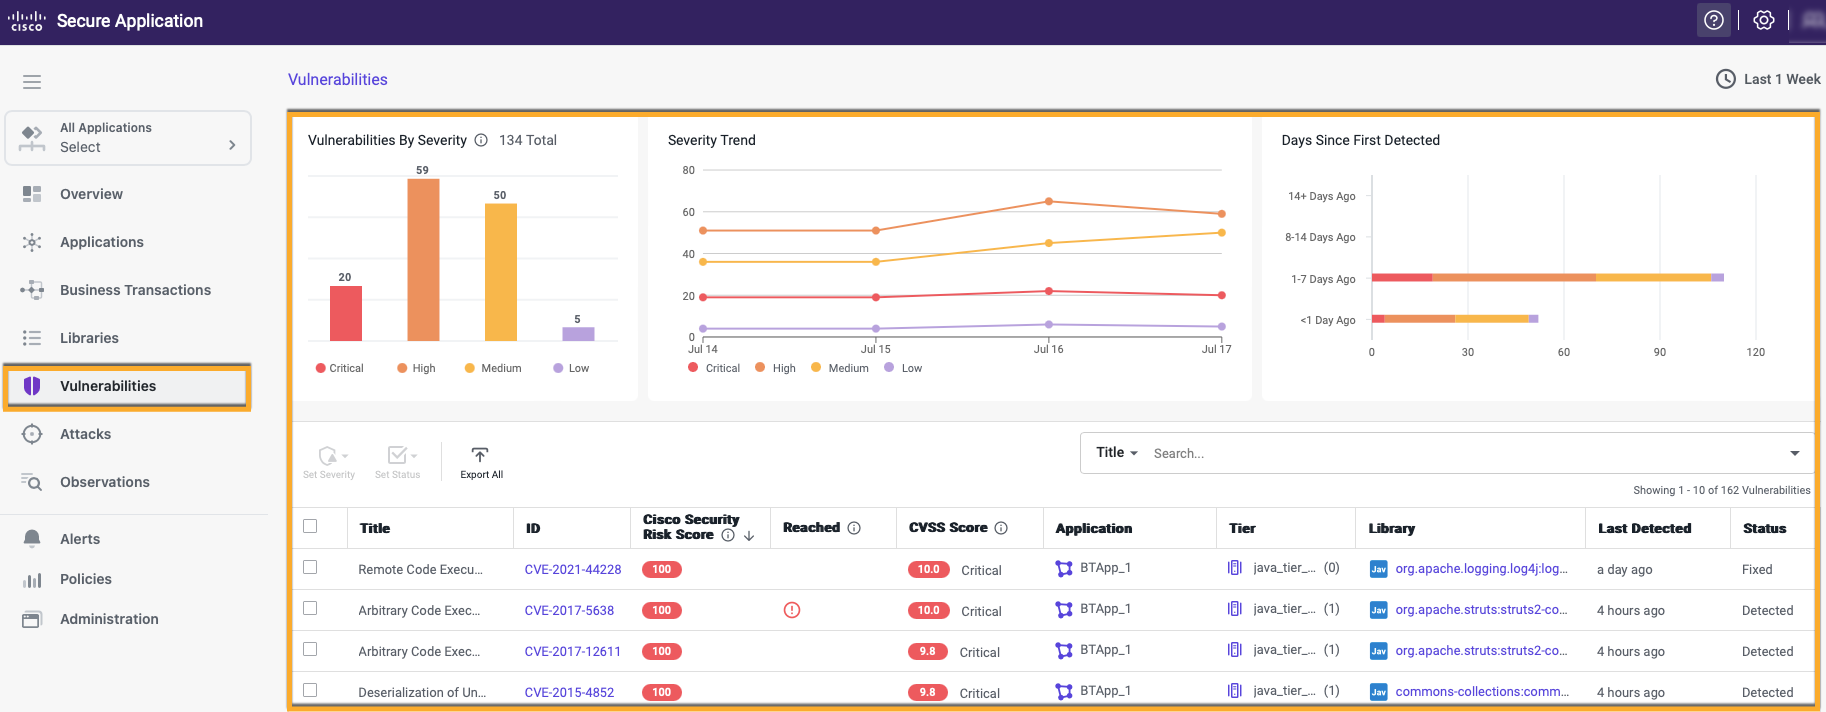The width and height of the screenshot is (1826, 712).
Task: Click the Vulnerabilities breadcrumb title
Action: pos(338,79)
